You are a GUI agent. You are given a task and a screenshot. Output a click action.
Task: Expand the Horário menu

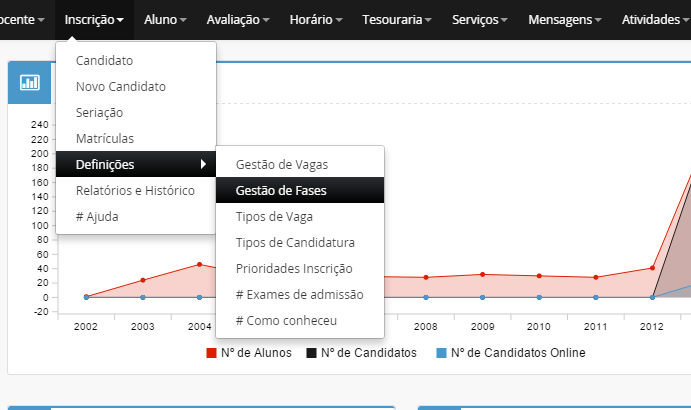315,19
